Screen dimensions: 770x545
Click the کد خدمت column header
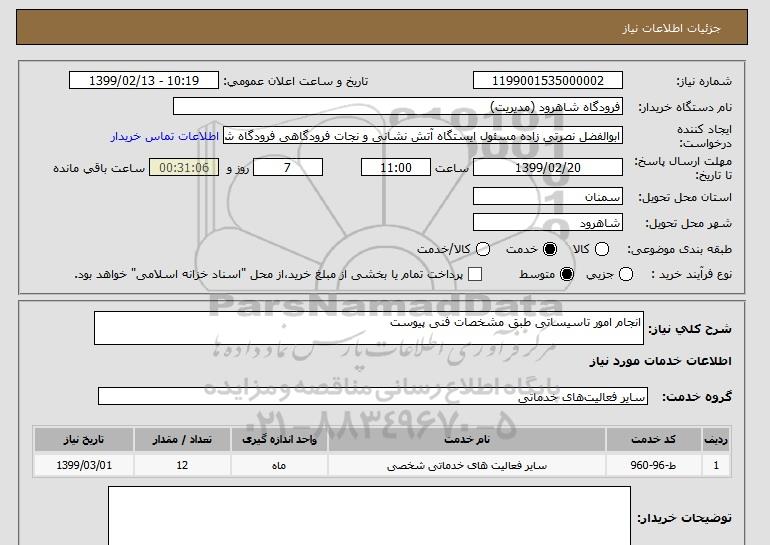coord(653,439)
